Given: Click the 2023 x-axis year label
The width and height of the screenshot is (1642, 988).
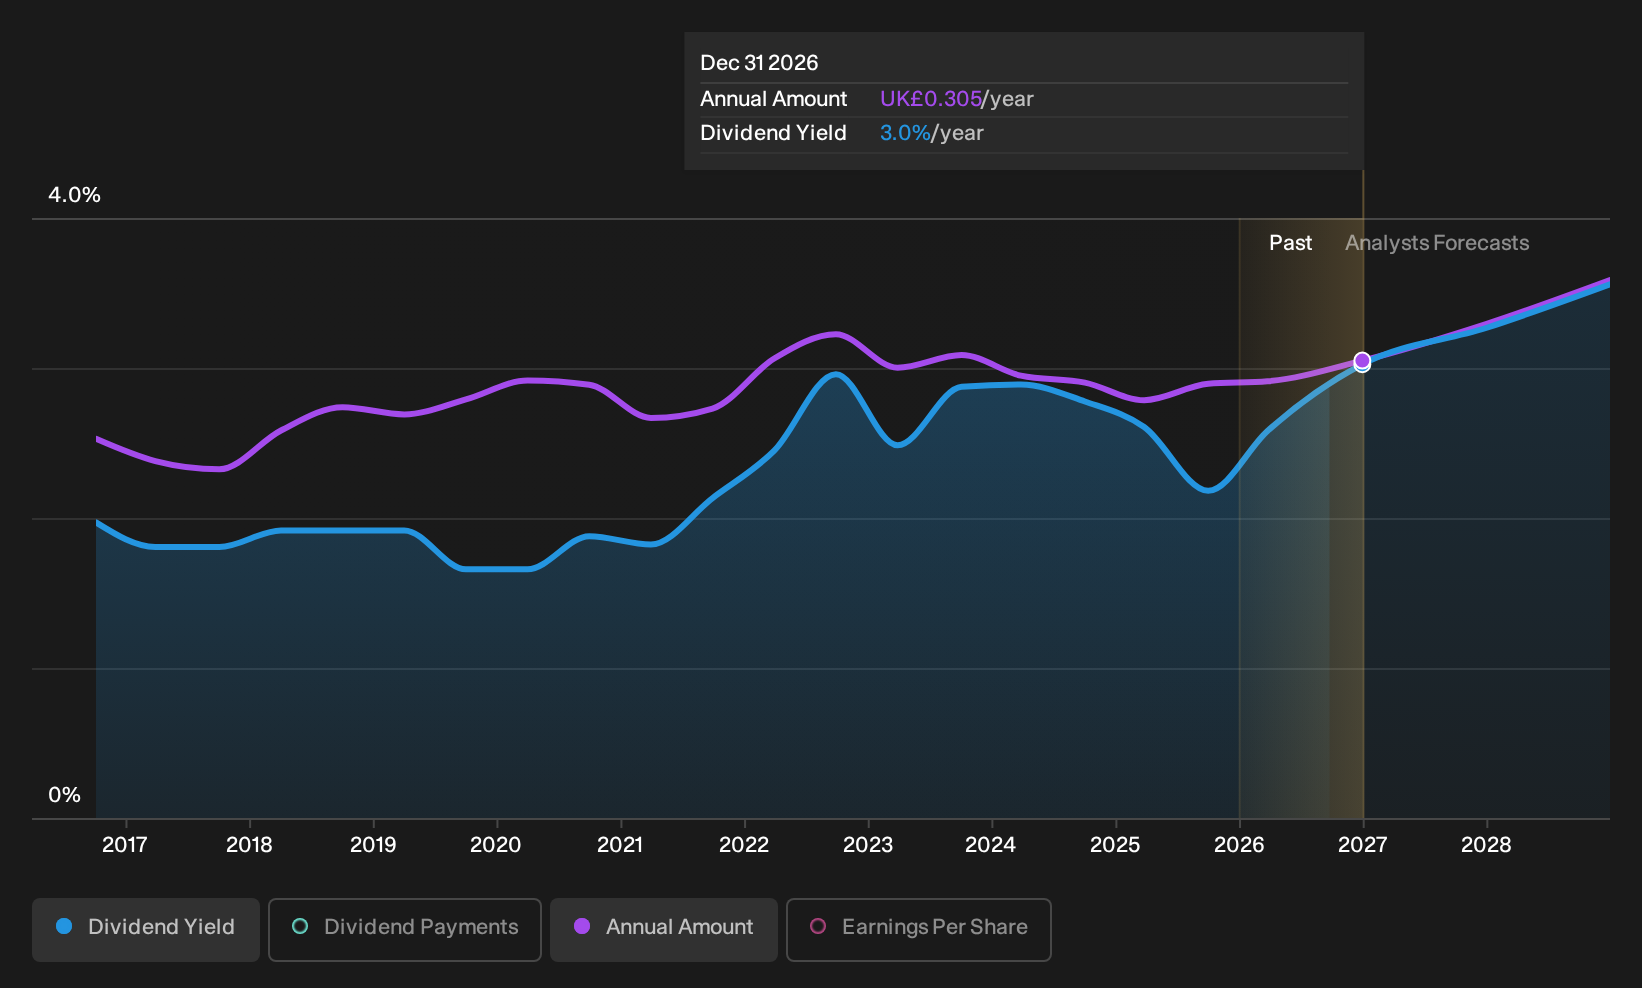Looking at the screenshot, I should coord(868,845).
